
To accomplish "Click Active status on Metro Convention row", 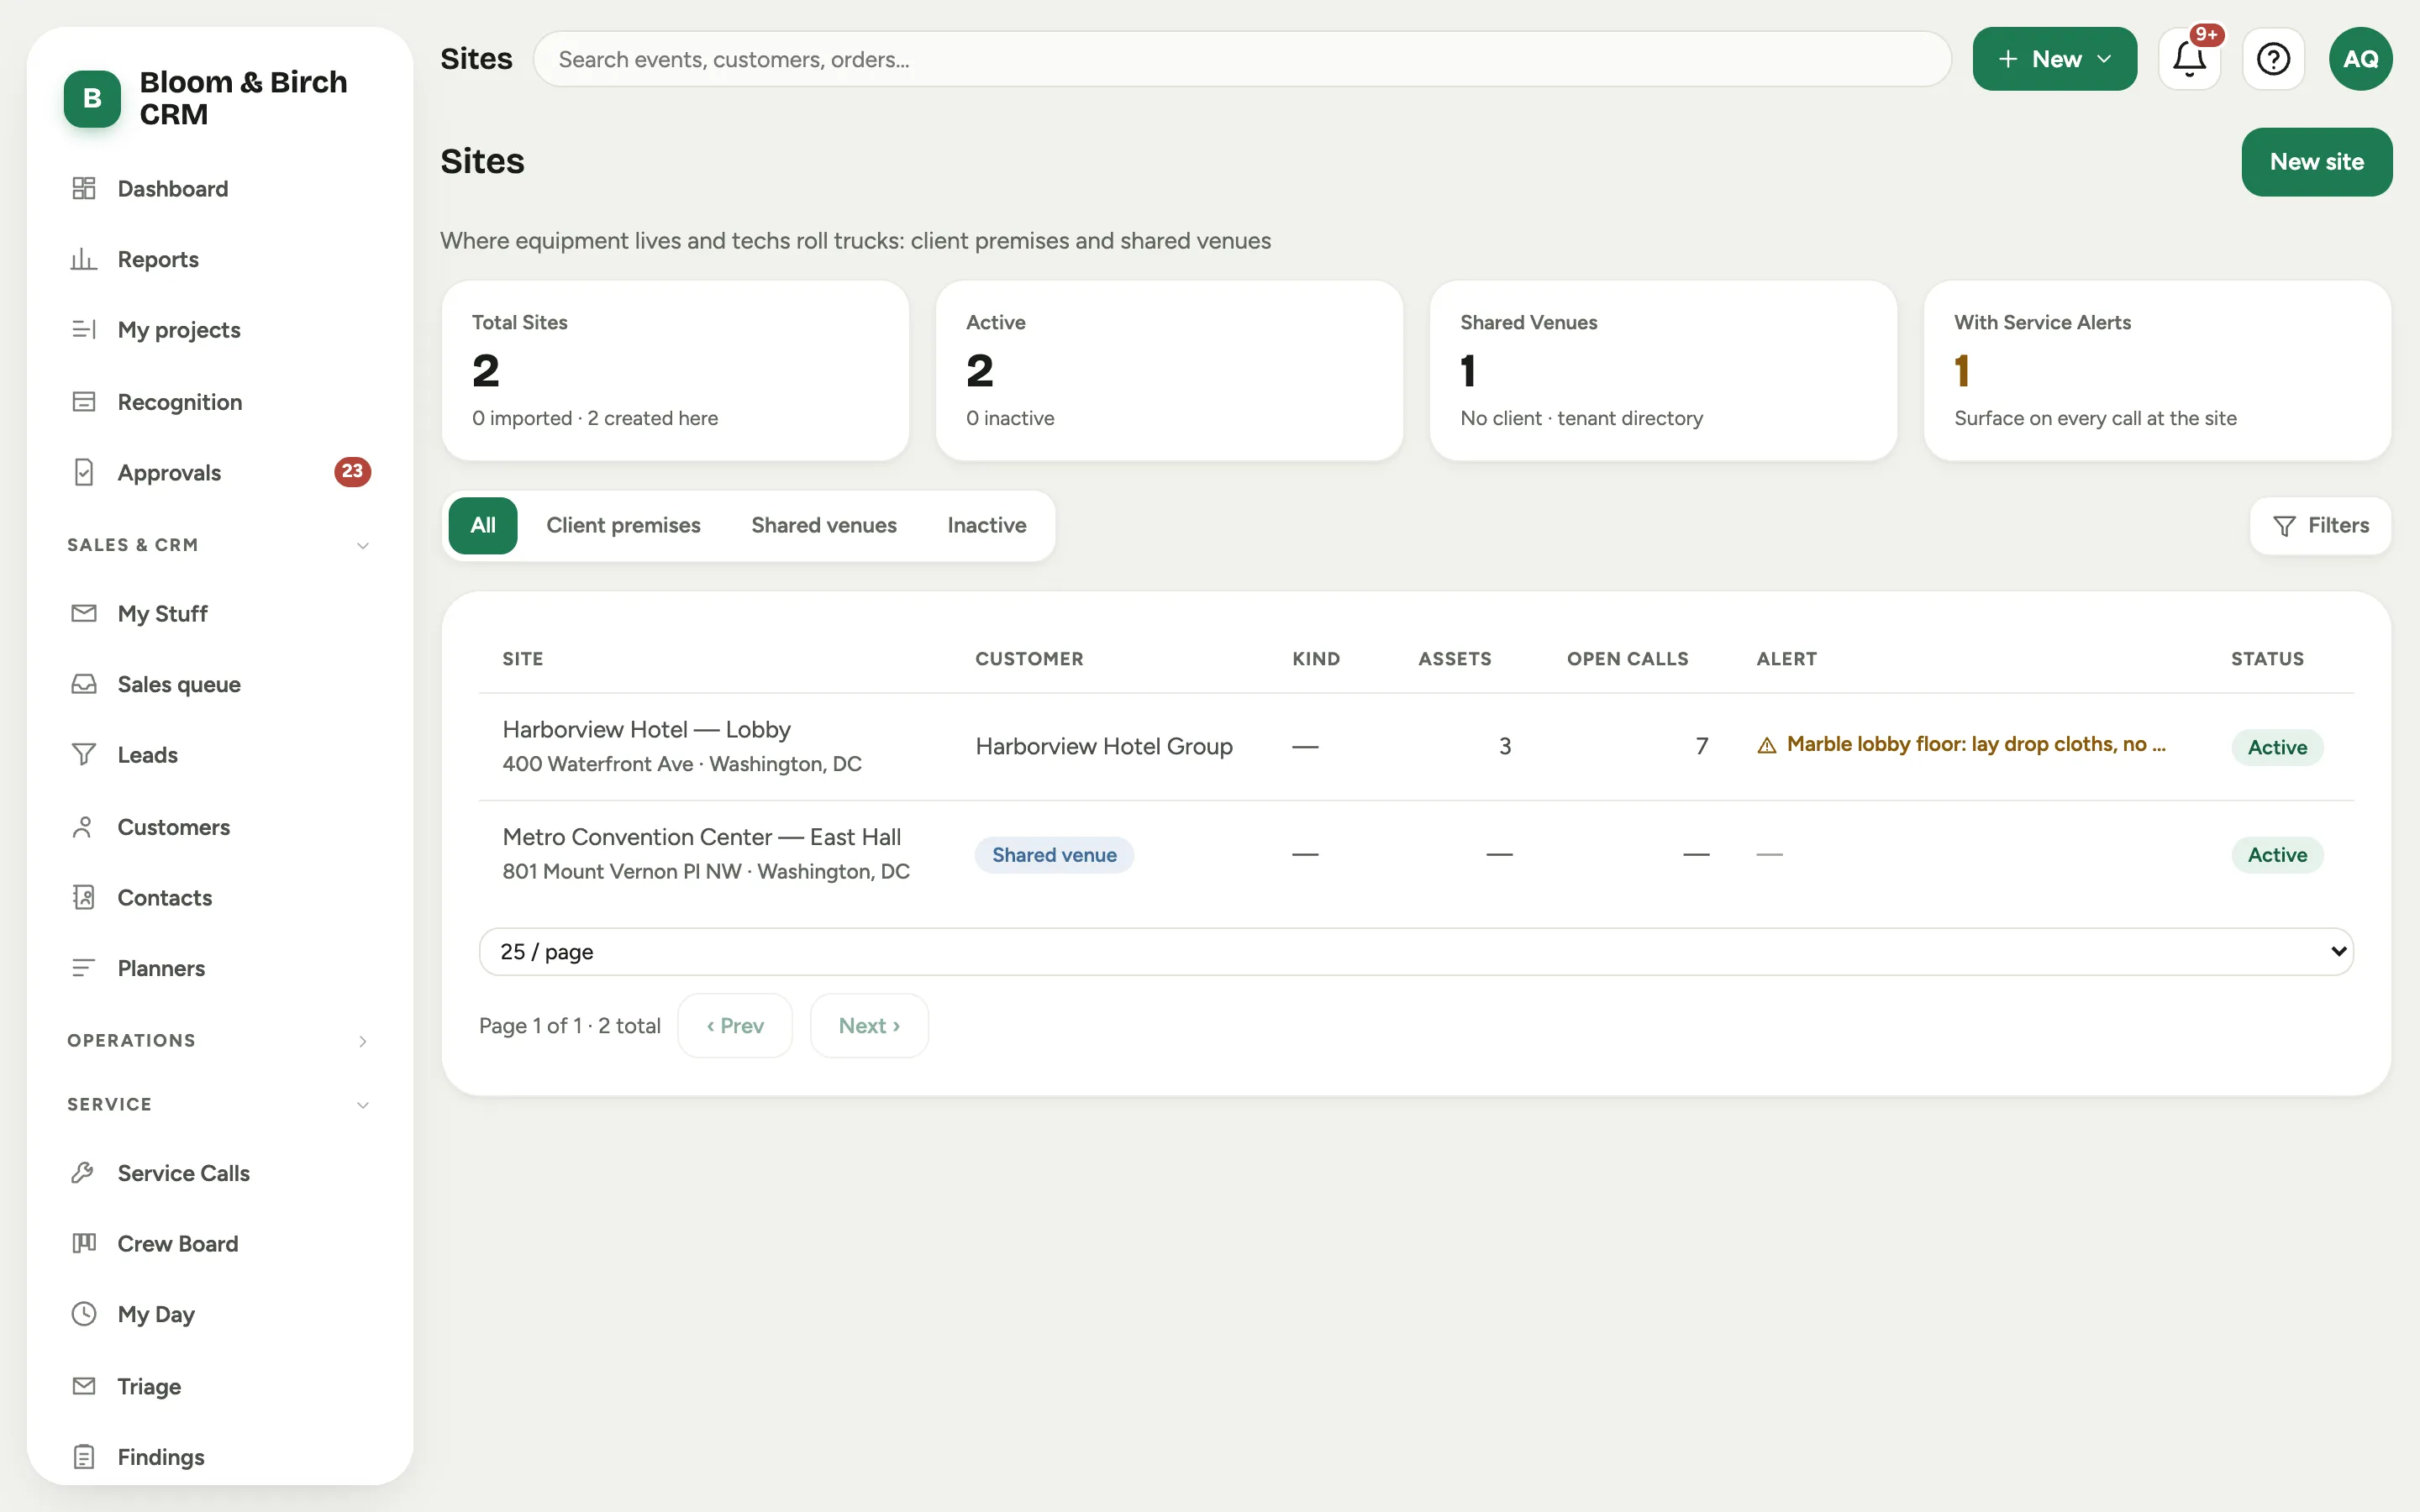I will [2277, 854].
